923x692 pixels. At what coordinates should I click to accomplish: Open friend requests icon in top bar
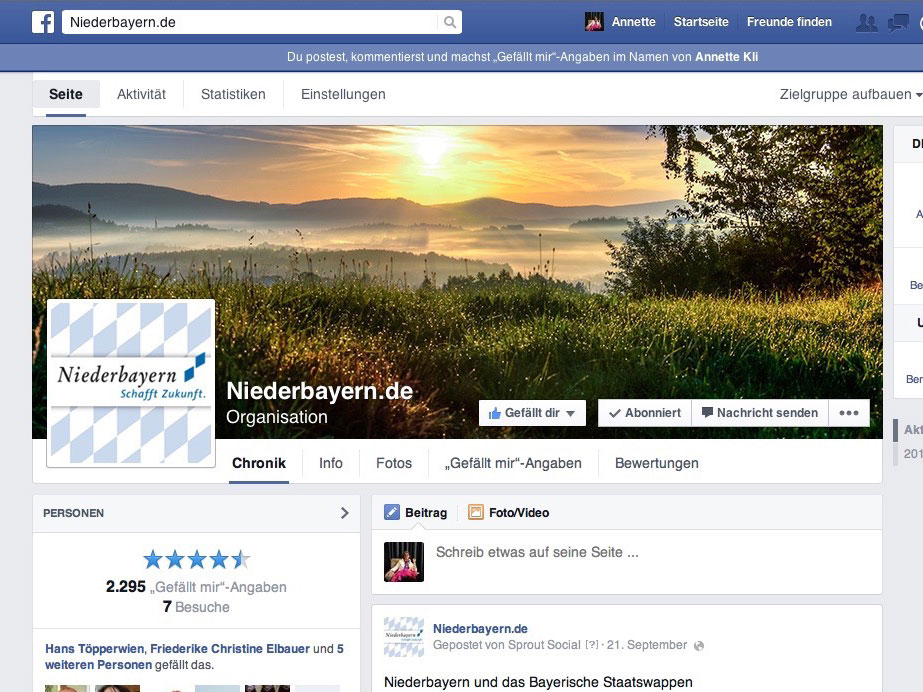[866, 23]
